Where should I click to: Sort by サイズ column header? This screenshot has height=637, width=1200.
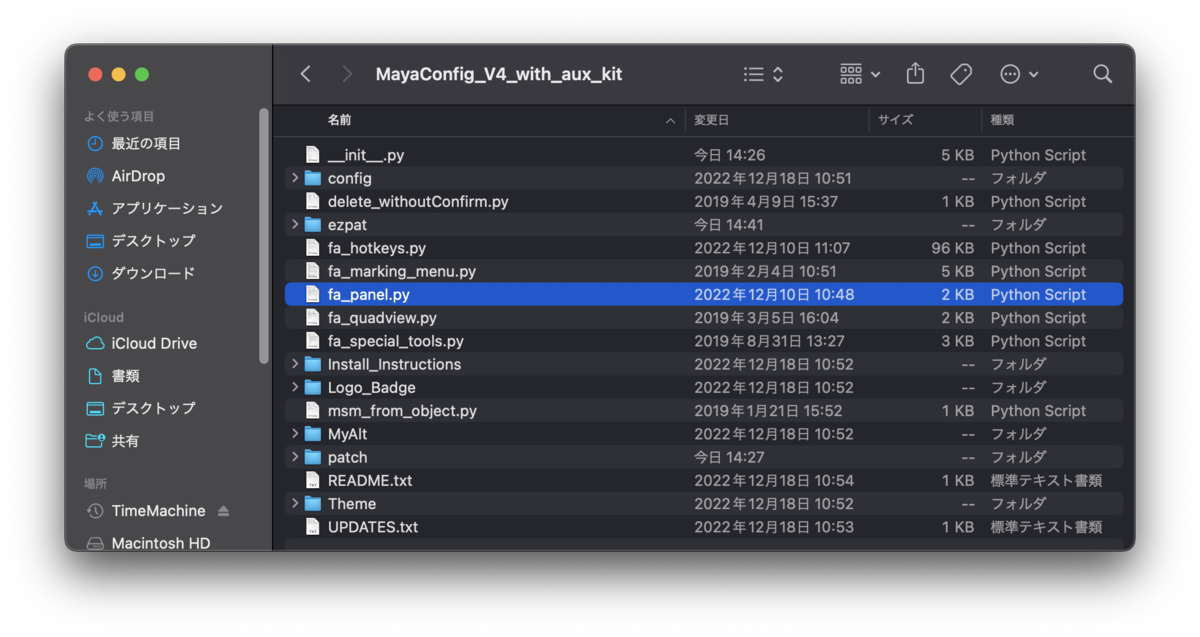896,120
